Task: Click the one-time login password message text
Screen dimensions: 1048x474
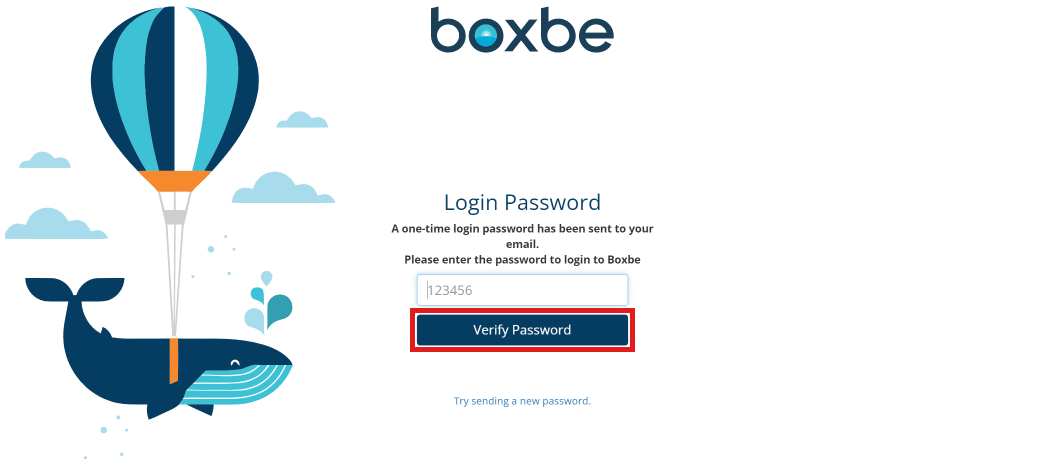Action: [x=522, y=235]
